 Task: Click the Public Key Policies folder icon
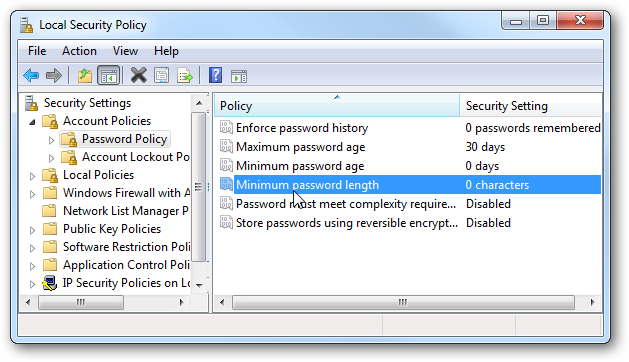[x=50, y=229]
